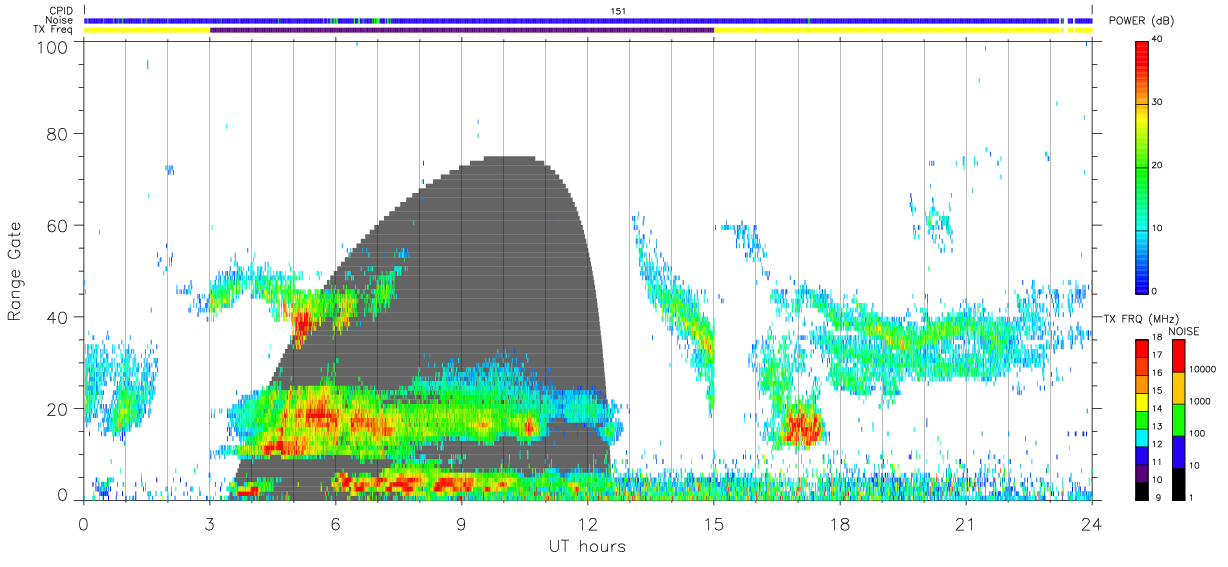Click the red echo patch near 17 UT
Image resolution: width=1228 pixels, height=567 pixels.
pyautogui.click(x=801, y=427)
